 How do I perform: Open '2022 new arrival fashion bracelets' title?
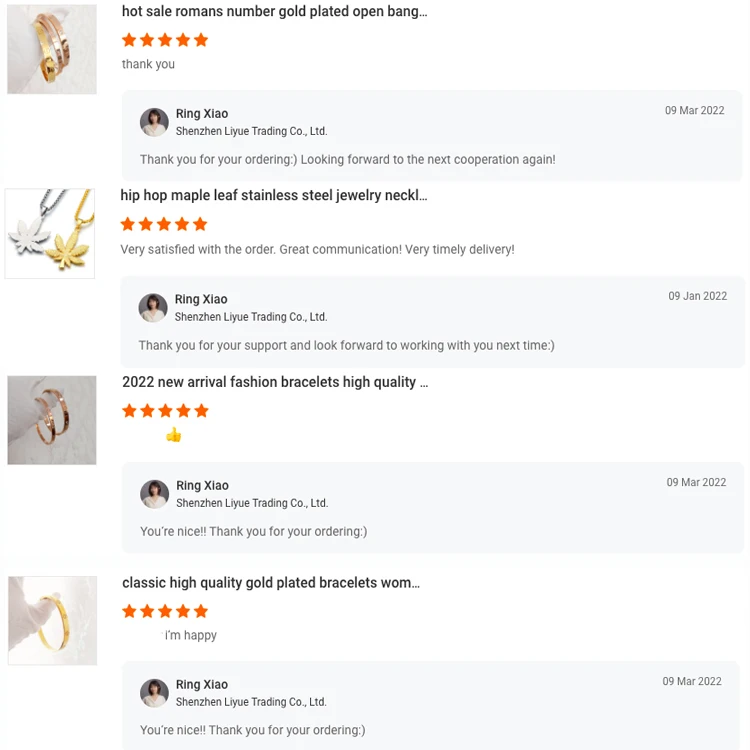point(275,382)
